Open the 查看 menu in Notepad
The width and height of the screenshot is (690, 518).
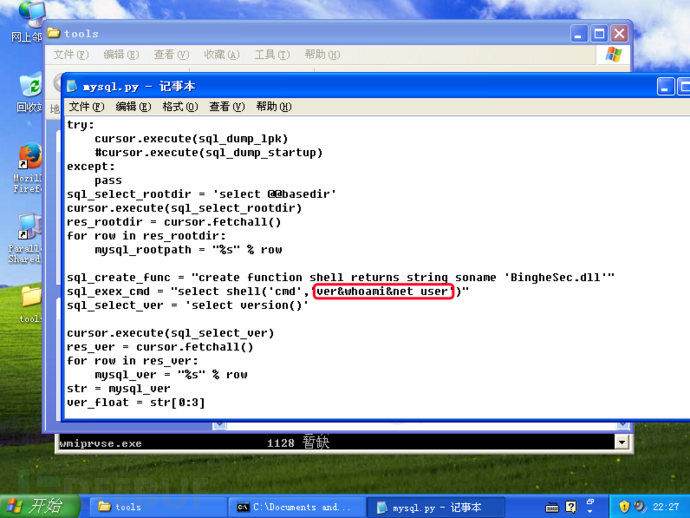227,107
